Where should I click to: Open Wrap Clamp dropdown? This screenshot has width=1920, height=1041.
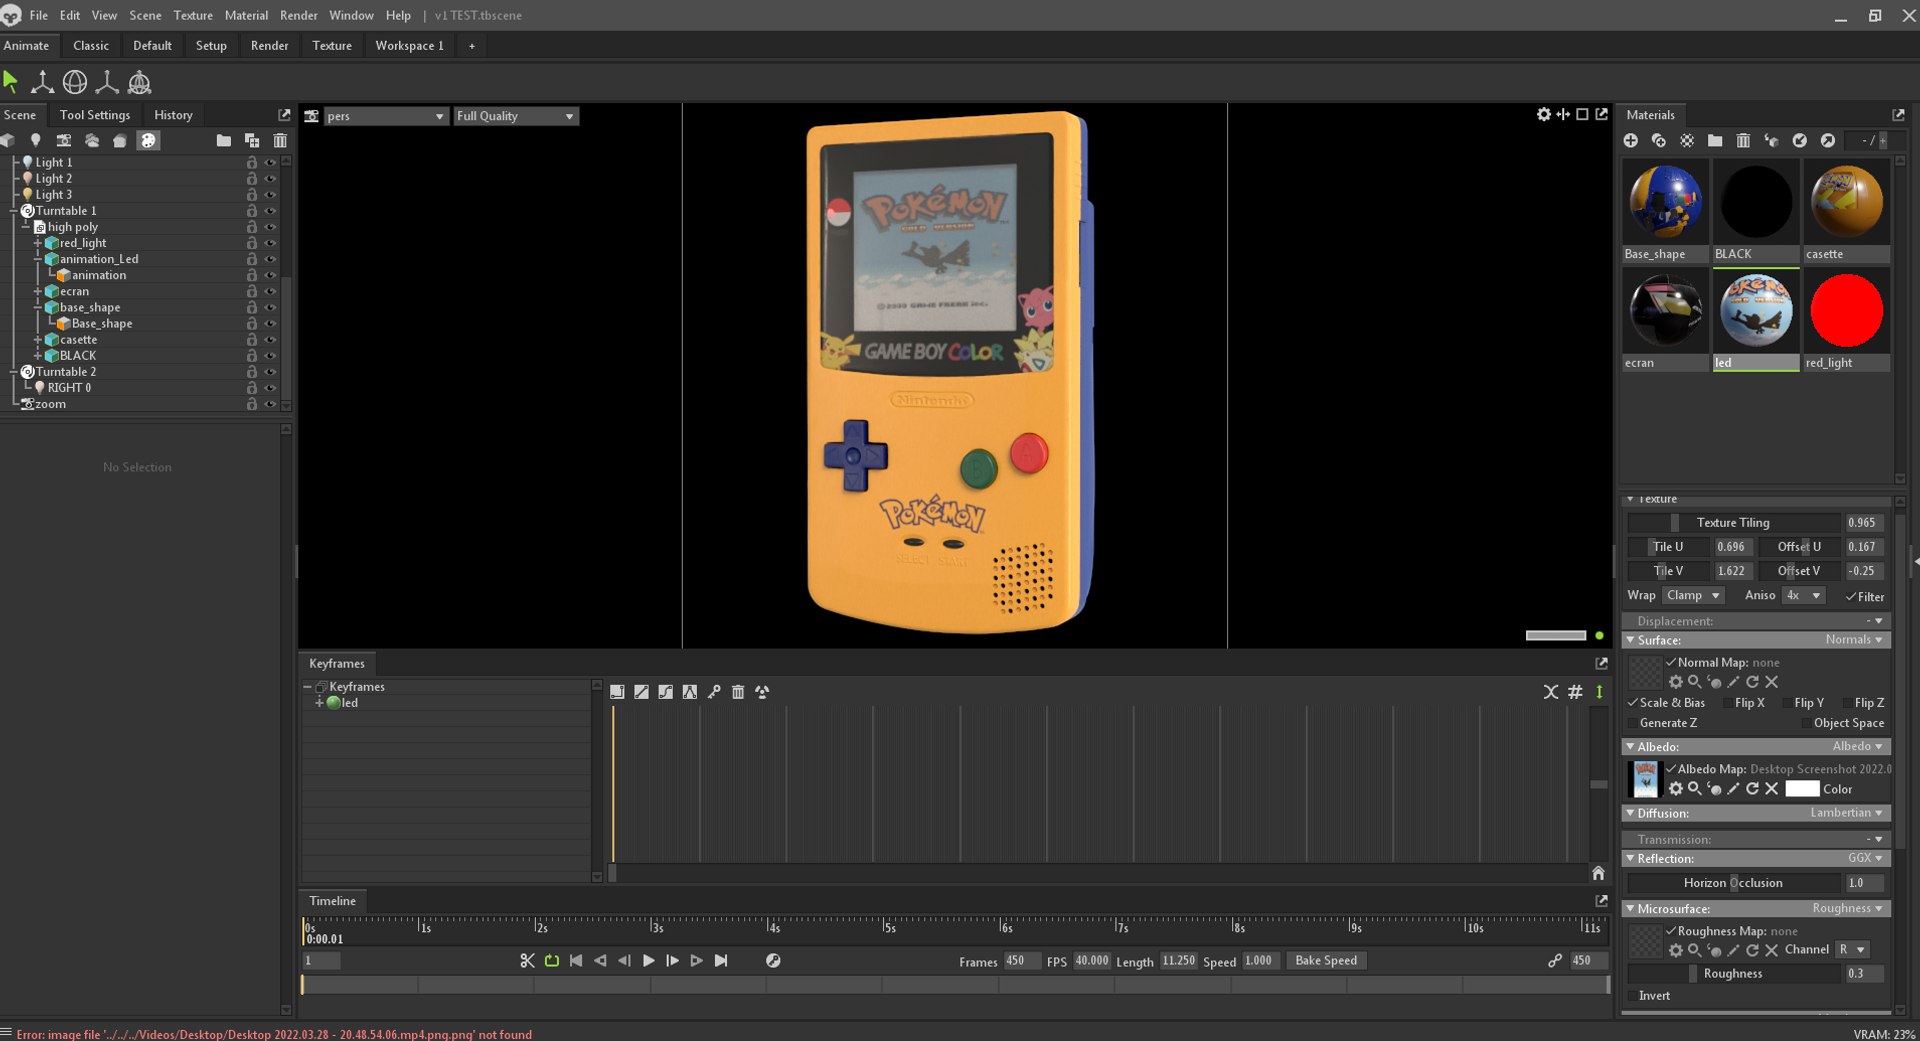point(1693,595)
